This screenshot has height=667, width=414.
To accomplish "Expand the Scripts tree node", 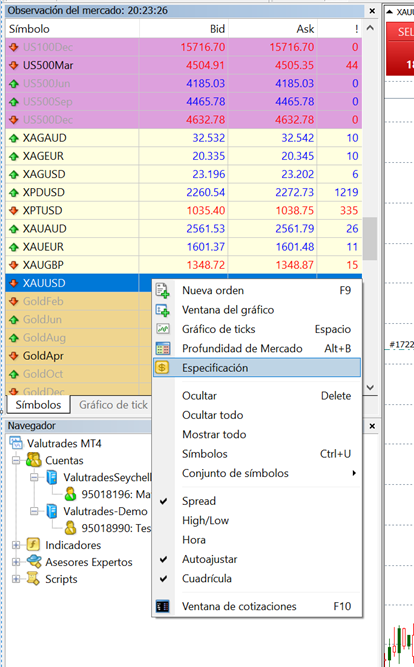I will 16,579.
